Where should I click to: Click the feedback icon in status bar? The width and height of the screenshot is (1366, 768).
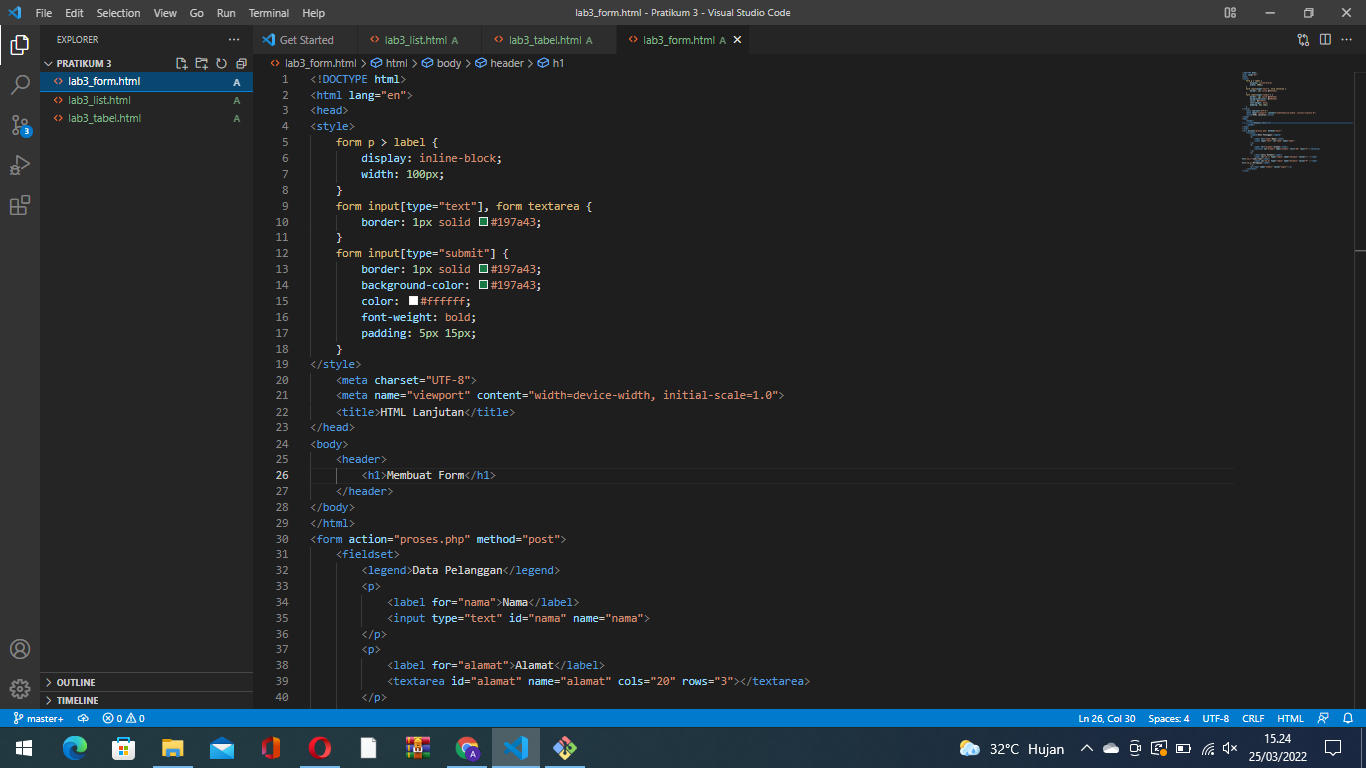point(1323,718)
